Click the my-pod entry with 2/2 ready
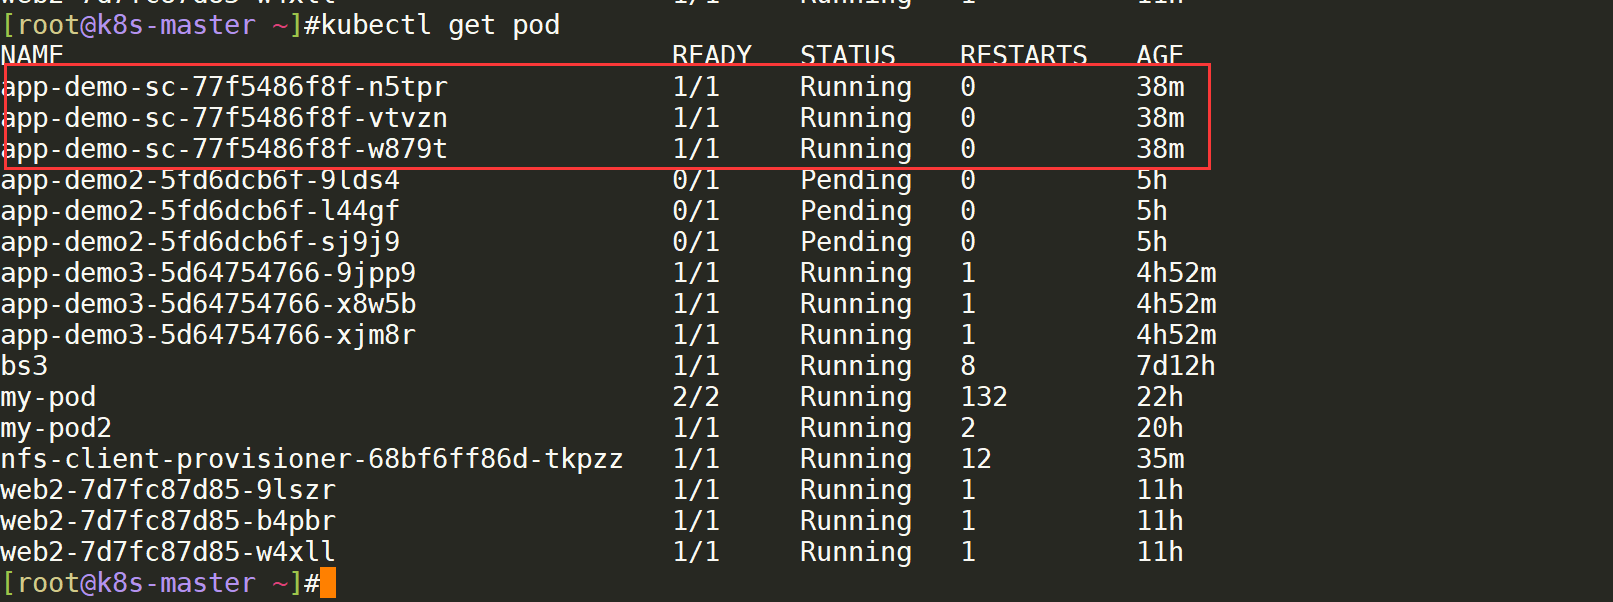Viewport: 1613px width, 602px height. tap(48, 397)
